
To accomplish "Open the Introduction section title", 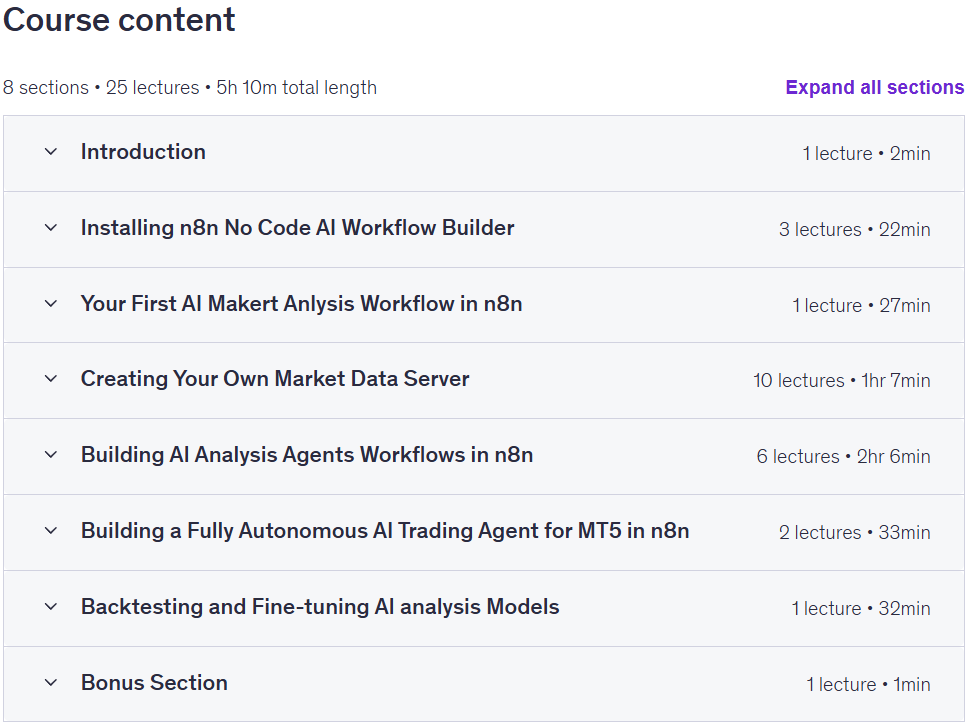I will [143, 152].
